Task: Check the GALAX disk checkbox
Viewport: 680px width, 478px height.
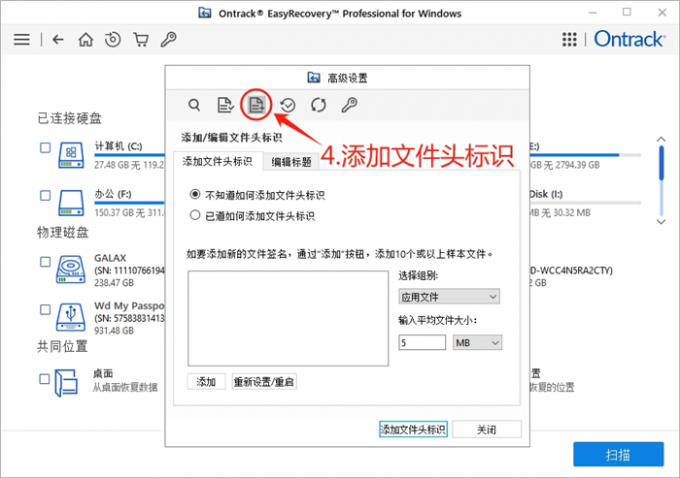Action: (x=45, y=262)
